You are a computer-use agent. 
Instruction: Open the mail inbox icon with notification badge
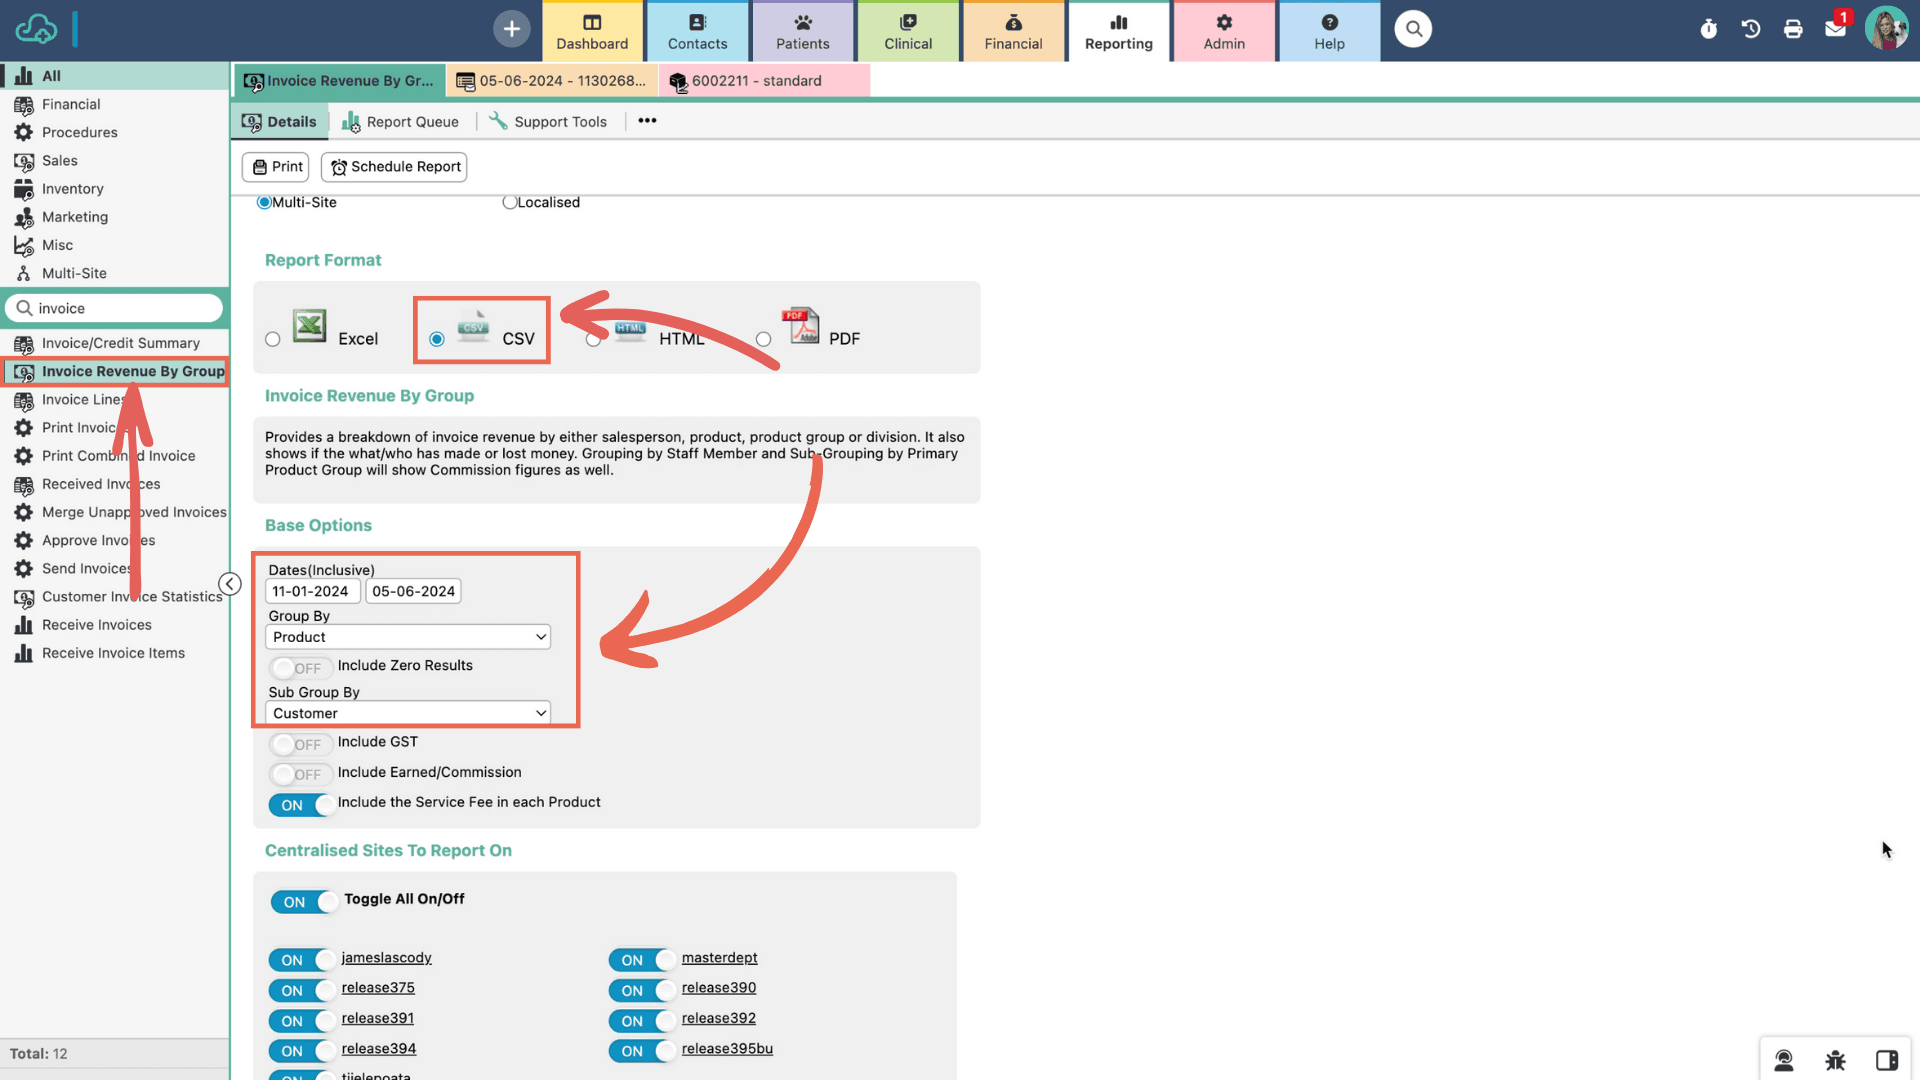[1835, 29]
